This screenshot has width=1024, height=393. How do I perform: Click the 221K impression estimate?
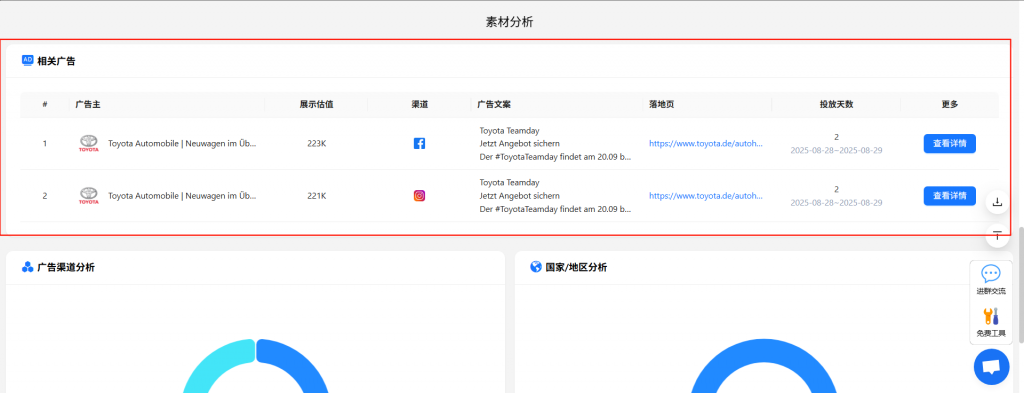(316, 195)
